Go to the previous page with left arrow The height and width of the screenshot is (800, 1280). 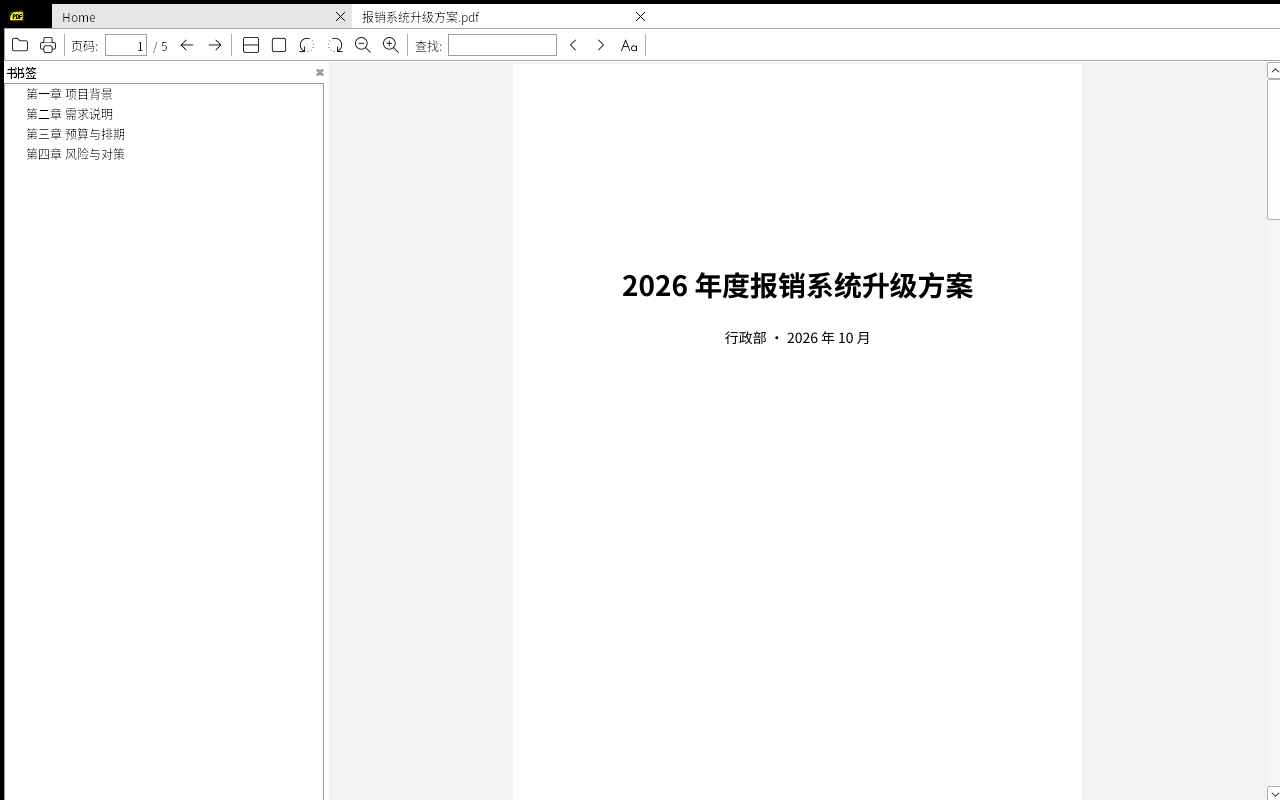tap(187, 45)
